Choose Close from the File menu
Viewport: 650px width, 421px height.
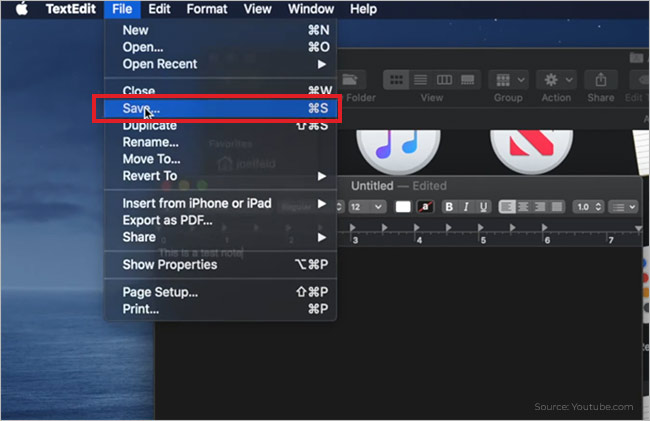[x=221, y=90]
